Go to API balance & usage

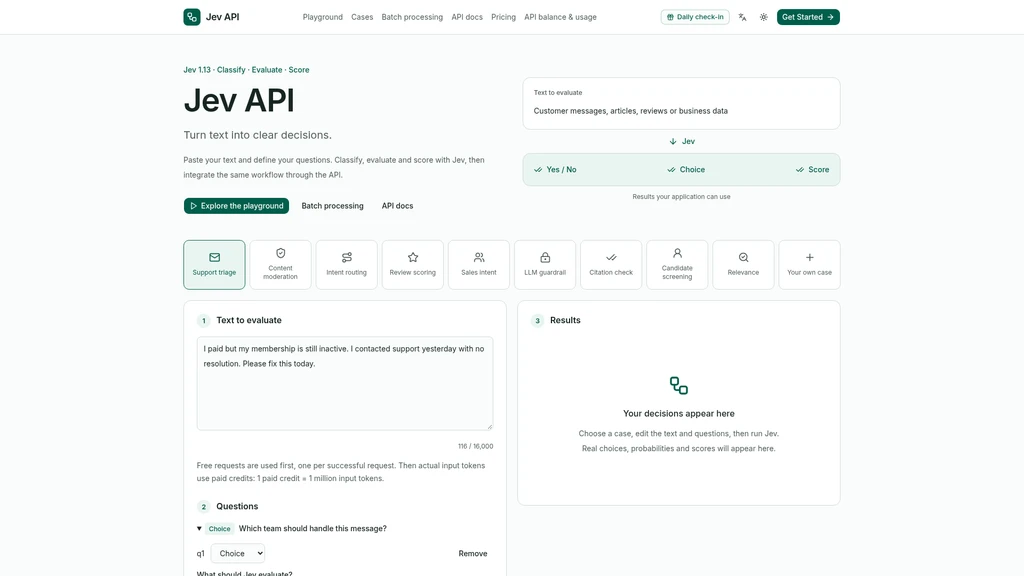click(560, 17)
